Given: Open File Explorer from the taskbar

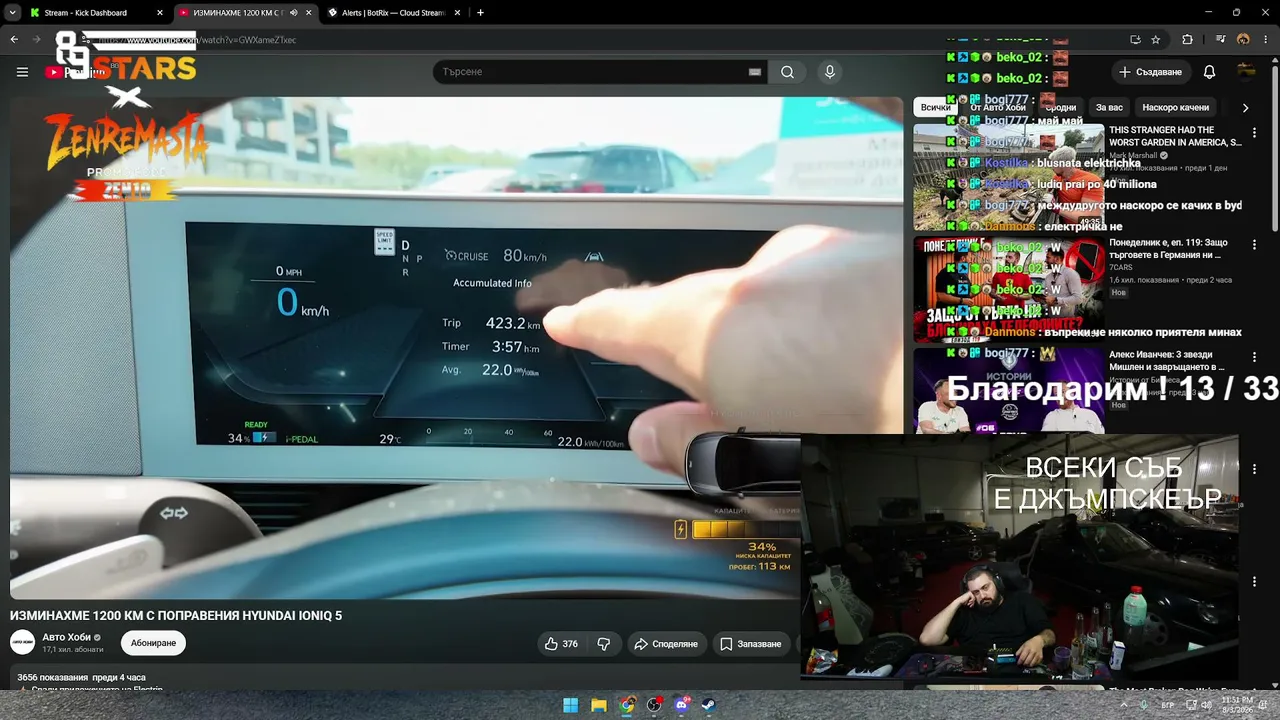Looking at the screenshot, I should 598,705.
